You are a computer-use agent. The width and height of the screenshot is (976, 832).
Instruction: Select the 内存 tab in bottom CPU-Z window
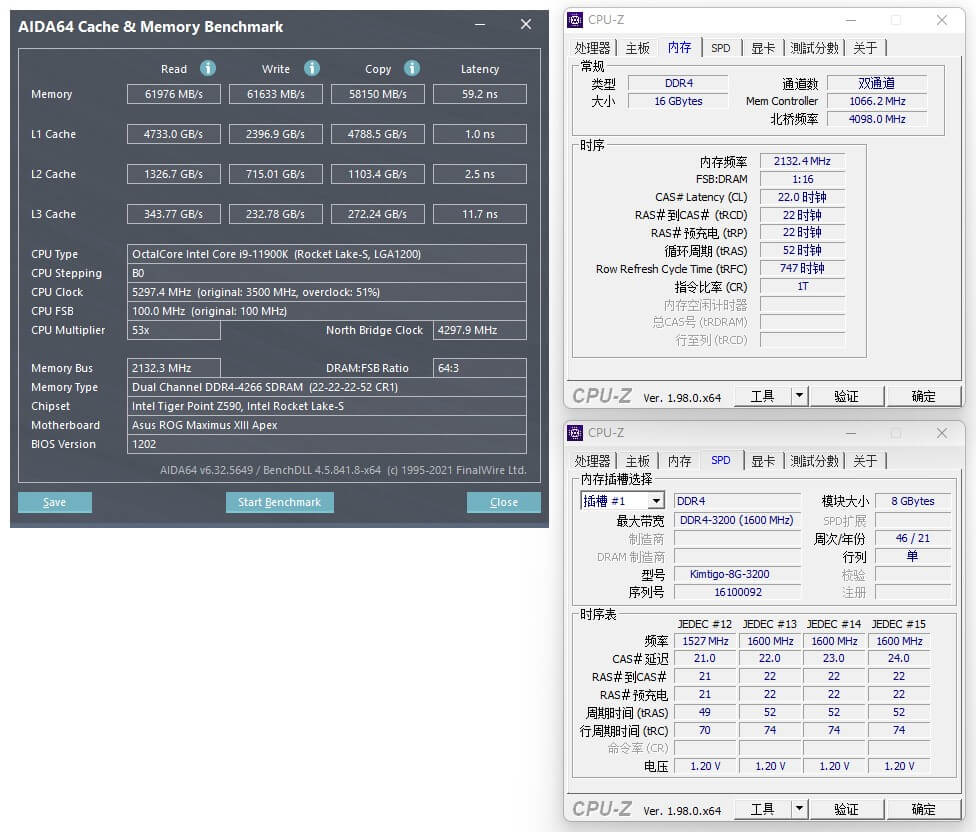click(x=679, y=461)
